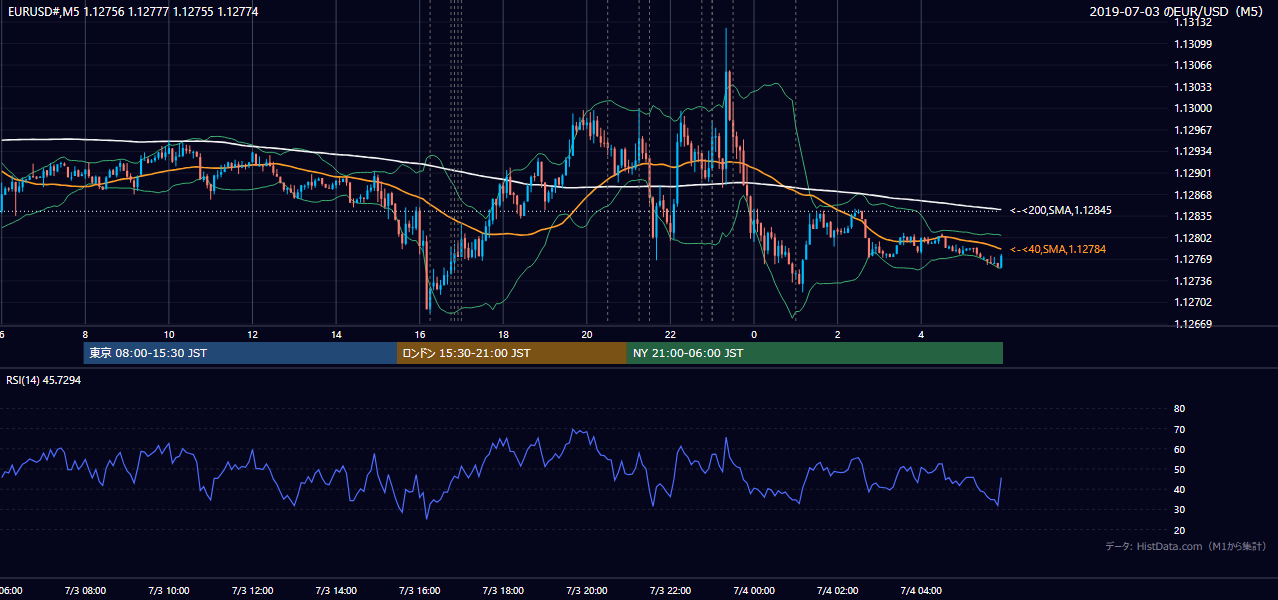Click the 7/3 10:00 time label

[169, 591]
